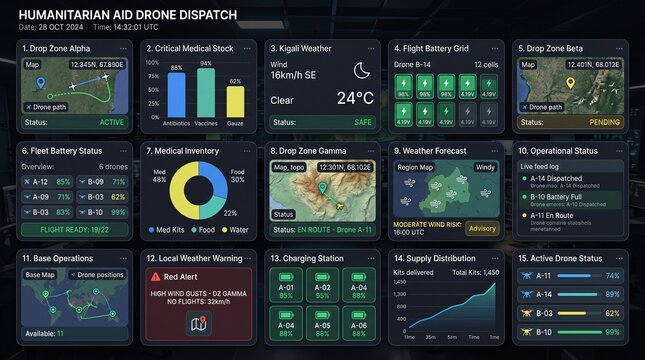Click the PENDING status bar in Drop Zone Beta
645x360 pixels.
pos(570,122)
